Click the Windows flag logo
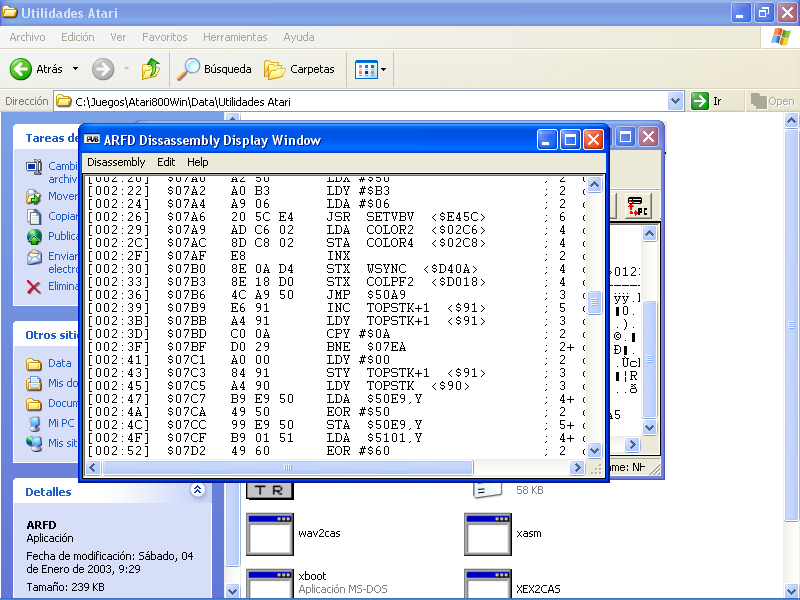This screenshot has width=800, height=600. tap(780, 37)
